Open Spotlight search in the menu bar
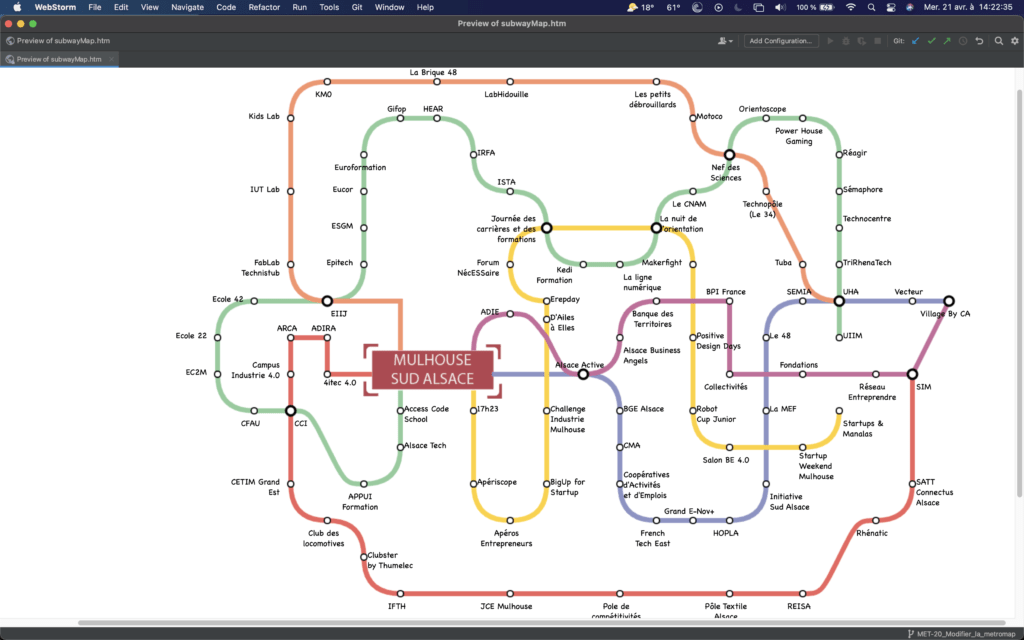The height and width of the screenshot is (640, 1024). (871, 7)
